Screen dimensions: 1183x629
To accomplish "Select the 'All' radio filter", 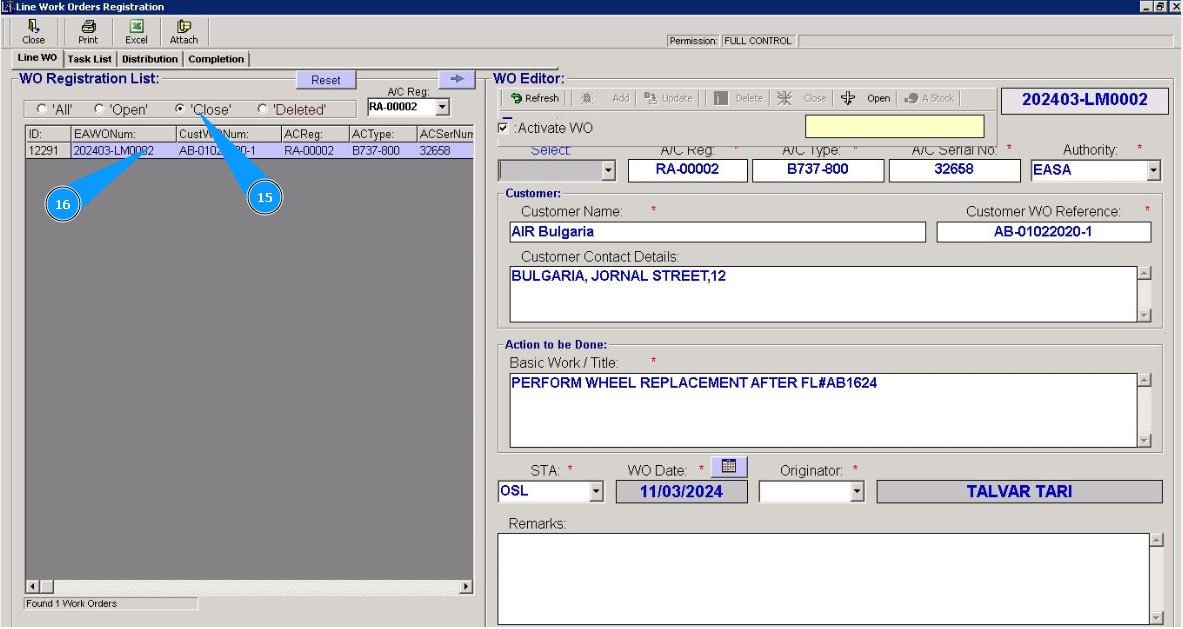I will tap(41, 109).
